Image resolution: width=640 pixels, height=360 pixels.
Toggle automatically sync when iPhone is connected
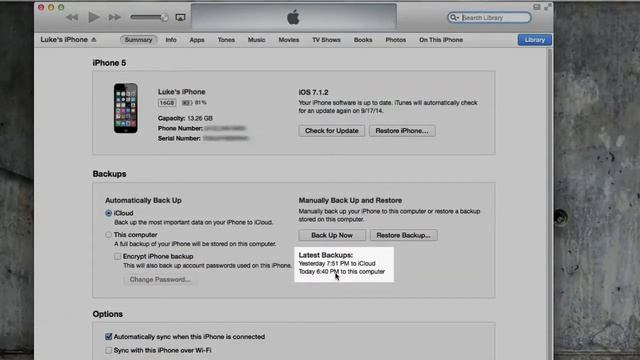click(109, 337)
